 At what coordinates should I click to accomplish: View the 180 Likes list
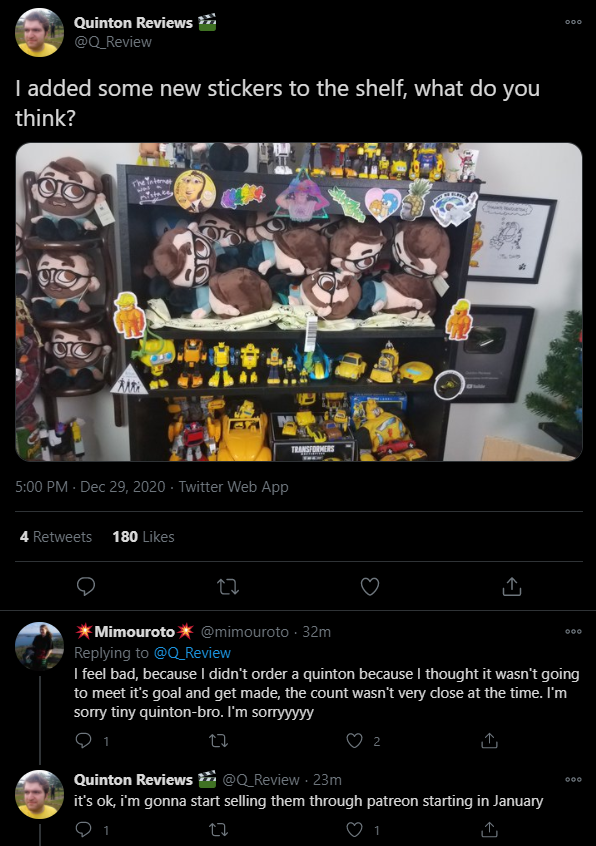click(143, 537)
